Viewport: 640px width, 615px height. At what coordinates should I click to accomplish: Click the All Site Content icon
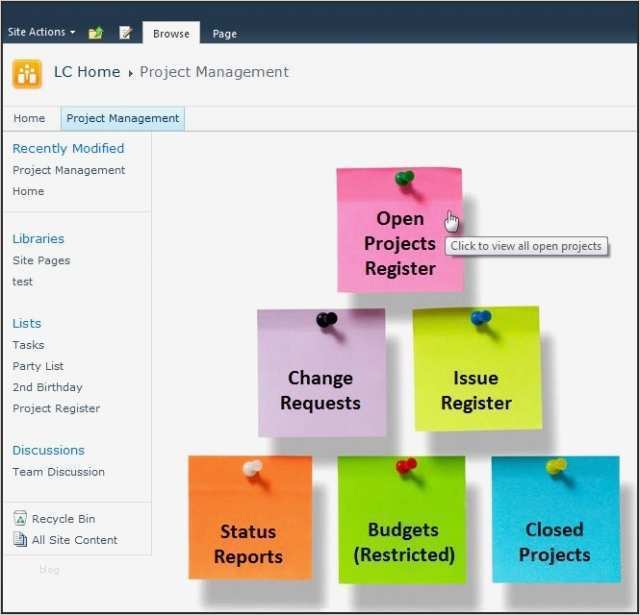(20, 540)
